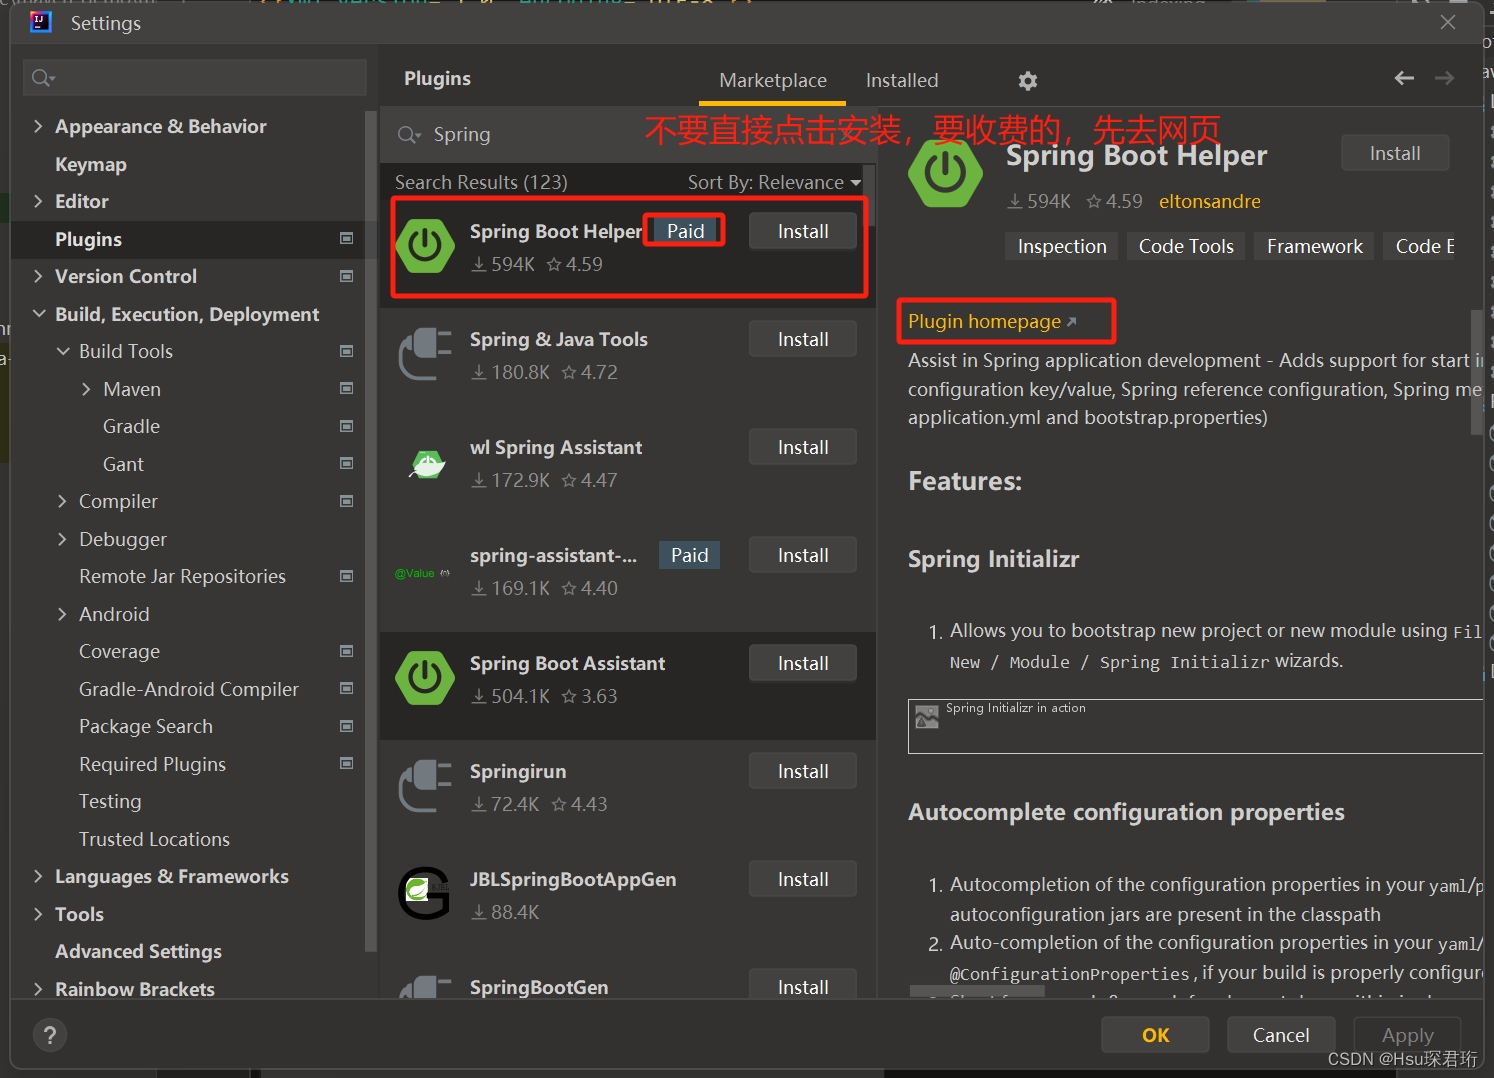This screenshot has width=1494, height=1078.
Task: Click Spring & Java Tools plug icon
Action: click(x=425, y=353)
